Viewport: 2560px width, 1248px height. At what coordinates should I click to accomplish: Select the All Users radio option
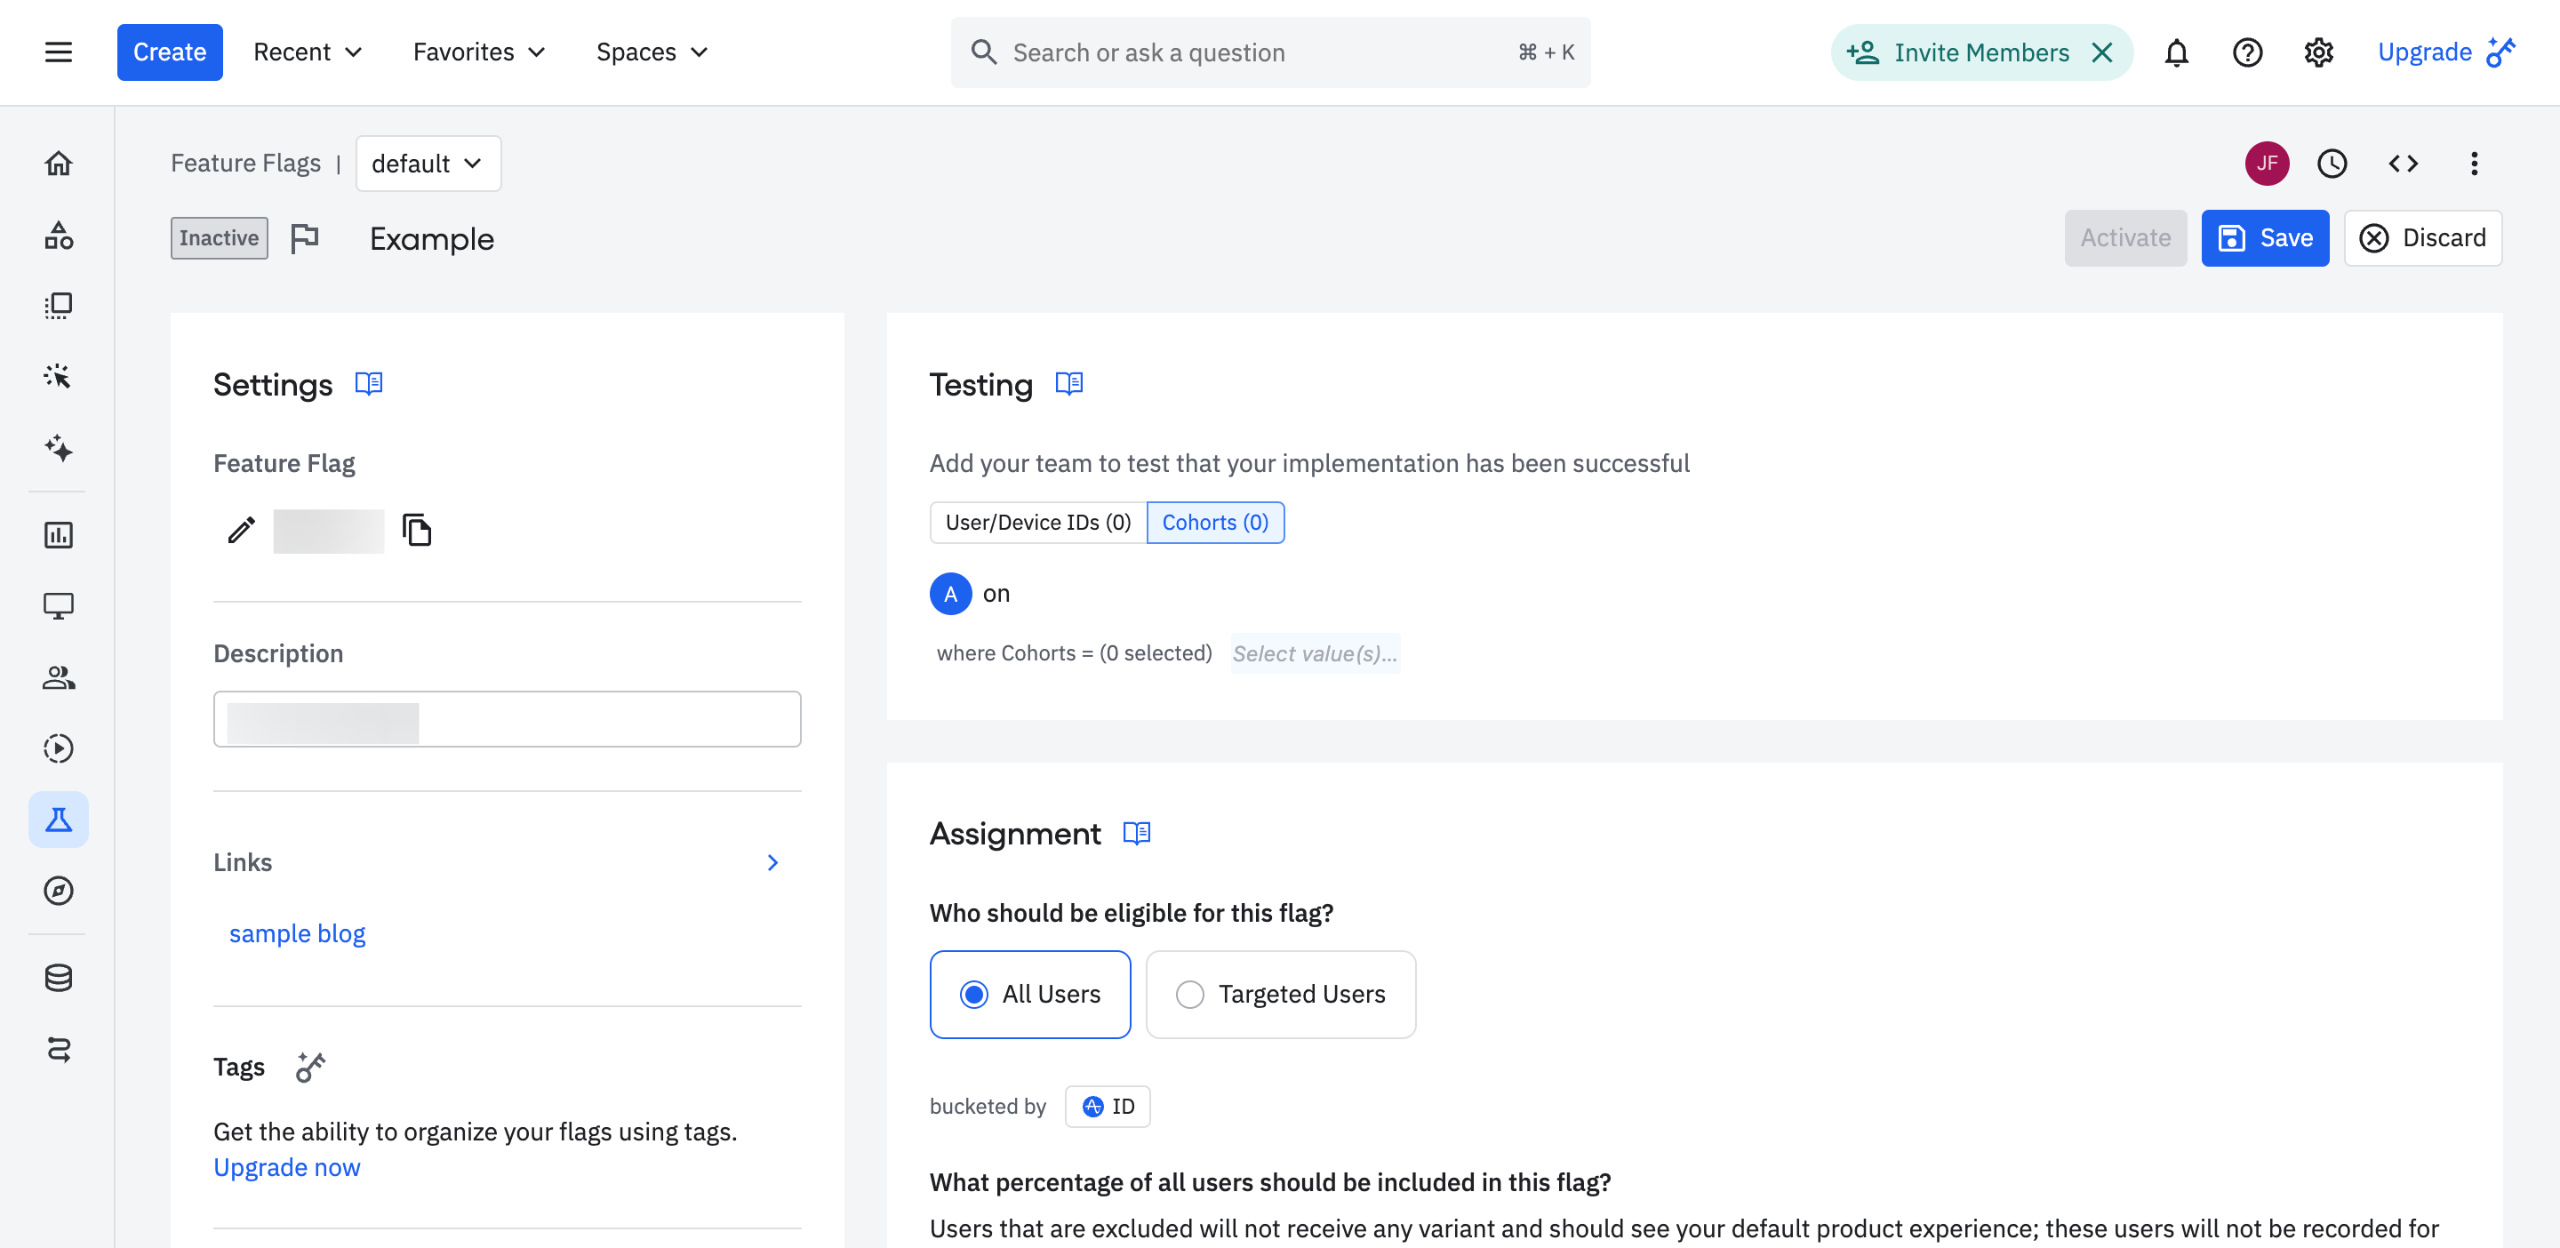click(974, 994)
